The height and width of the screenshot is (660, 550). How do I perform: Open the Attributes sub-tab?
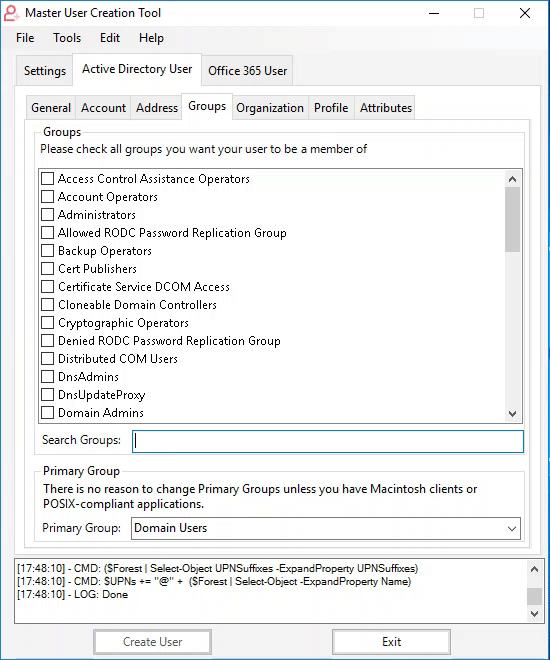[385, 108]
